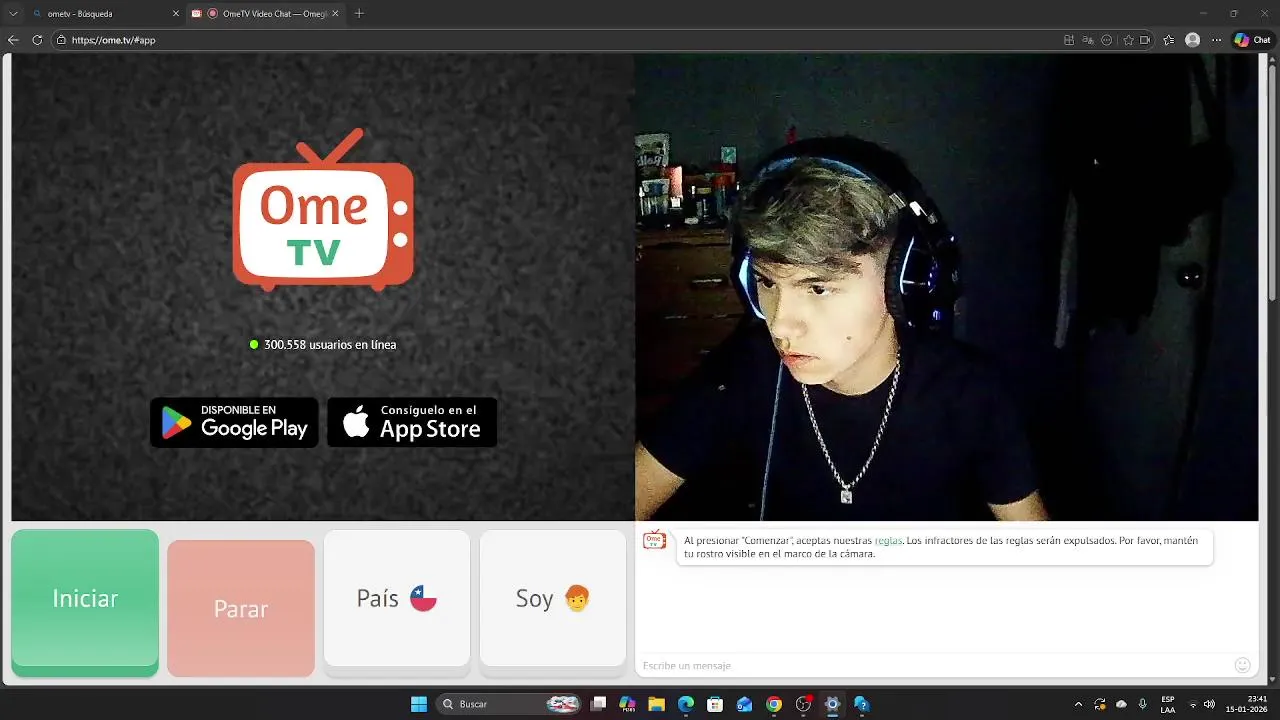The height and width of the screenshot is (720, 1280).
Task: Open the circled three-dots icon in address bar
Action: pos(1107,40)
